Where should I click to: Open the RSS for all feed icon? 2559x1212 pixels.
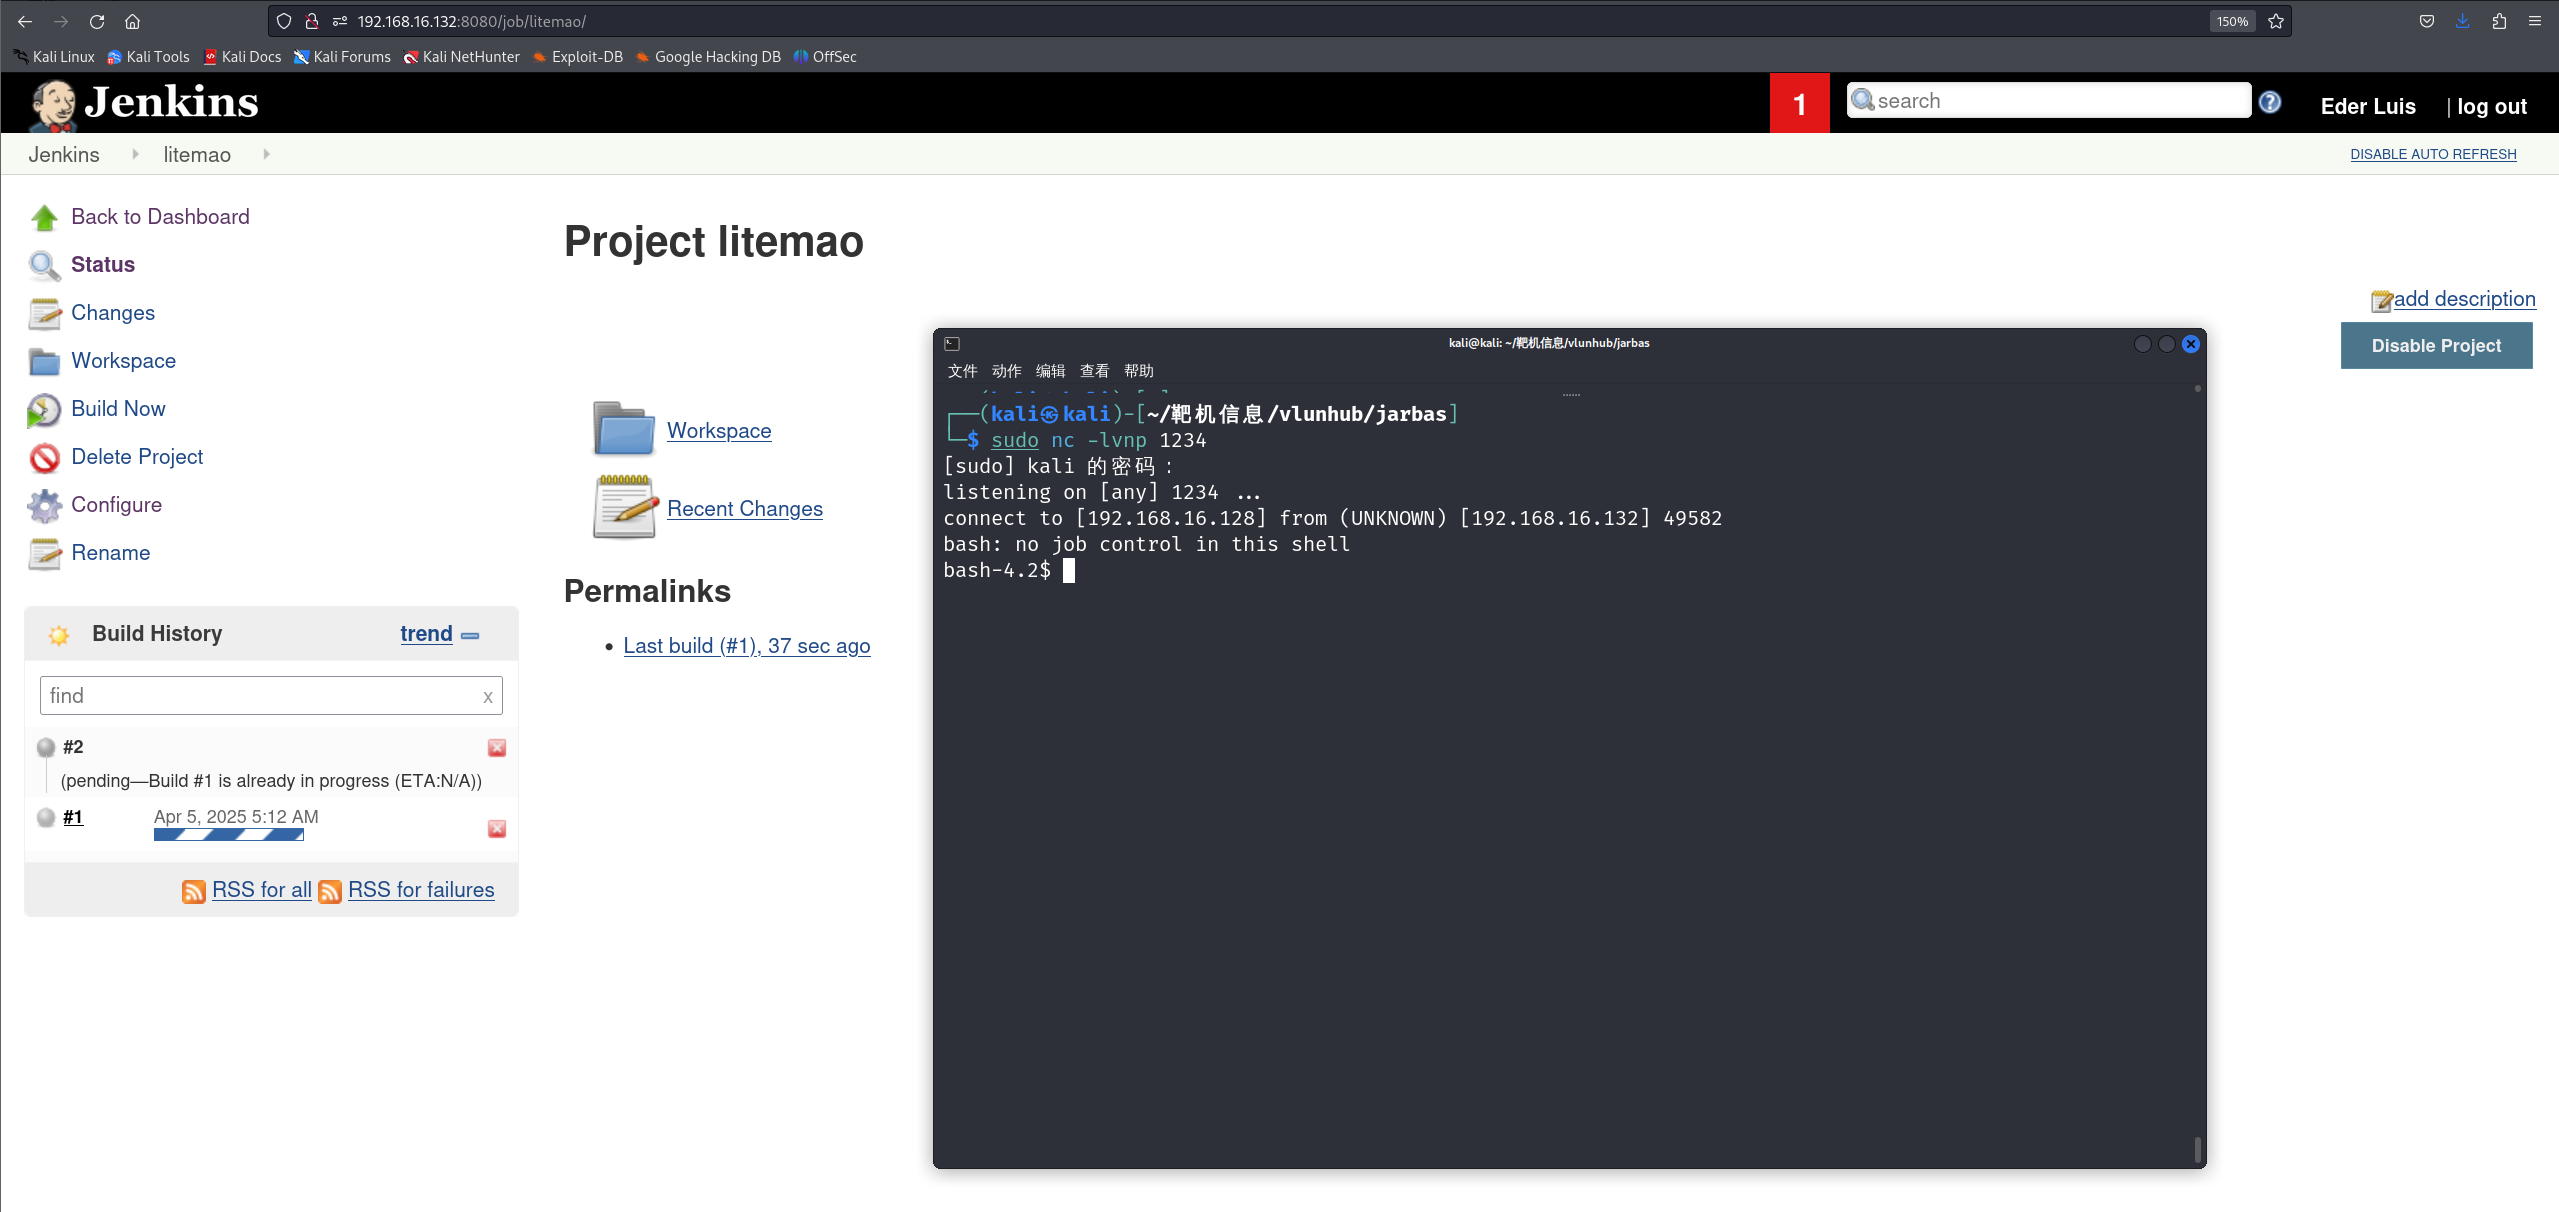point(193,891)
